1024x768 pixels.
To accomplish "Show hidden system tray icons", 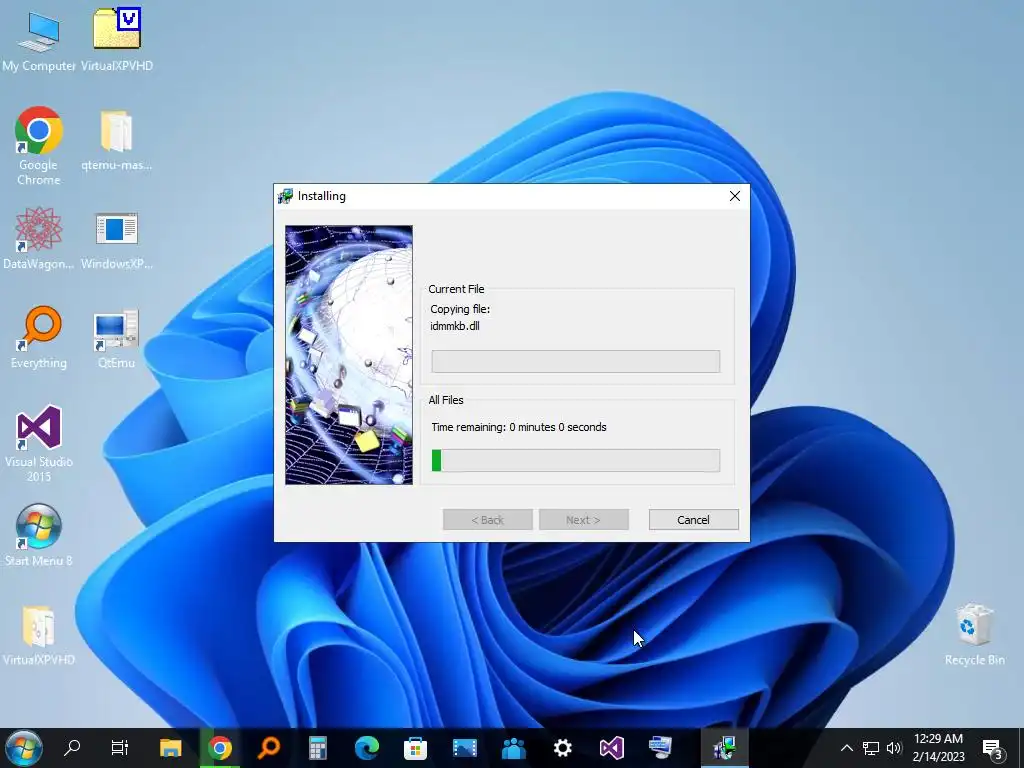I will (846, 748).
